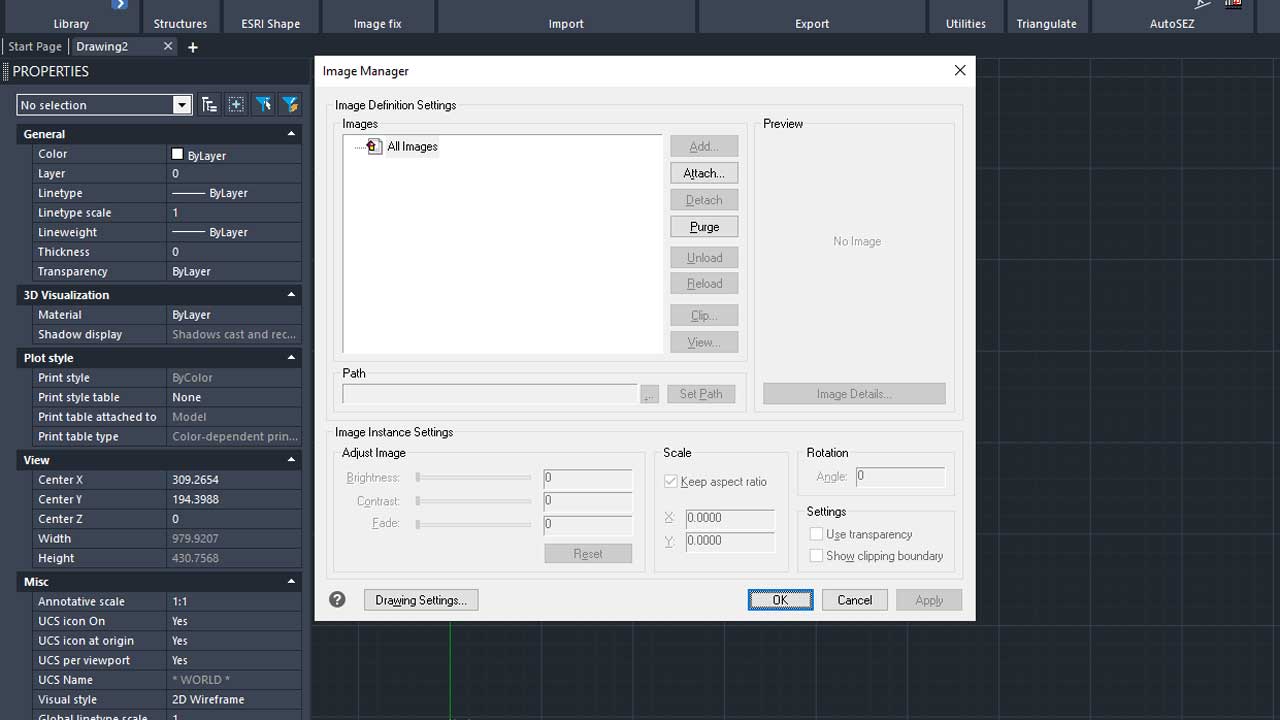Image resolution: width=1280 pixels, height=720 pixels.
Task: Check Show clipping boundary option
Action: (816, 556)
